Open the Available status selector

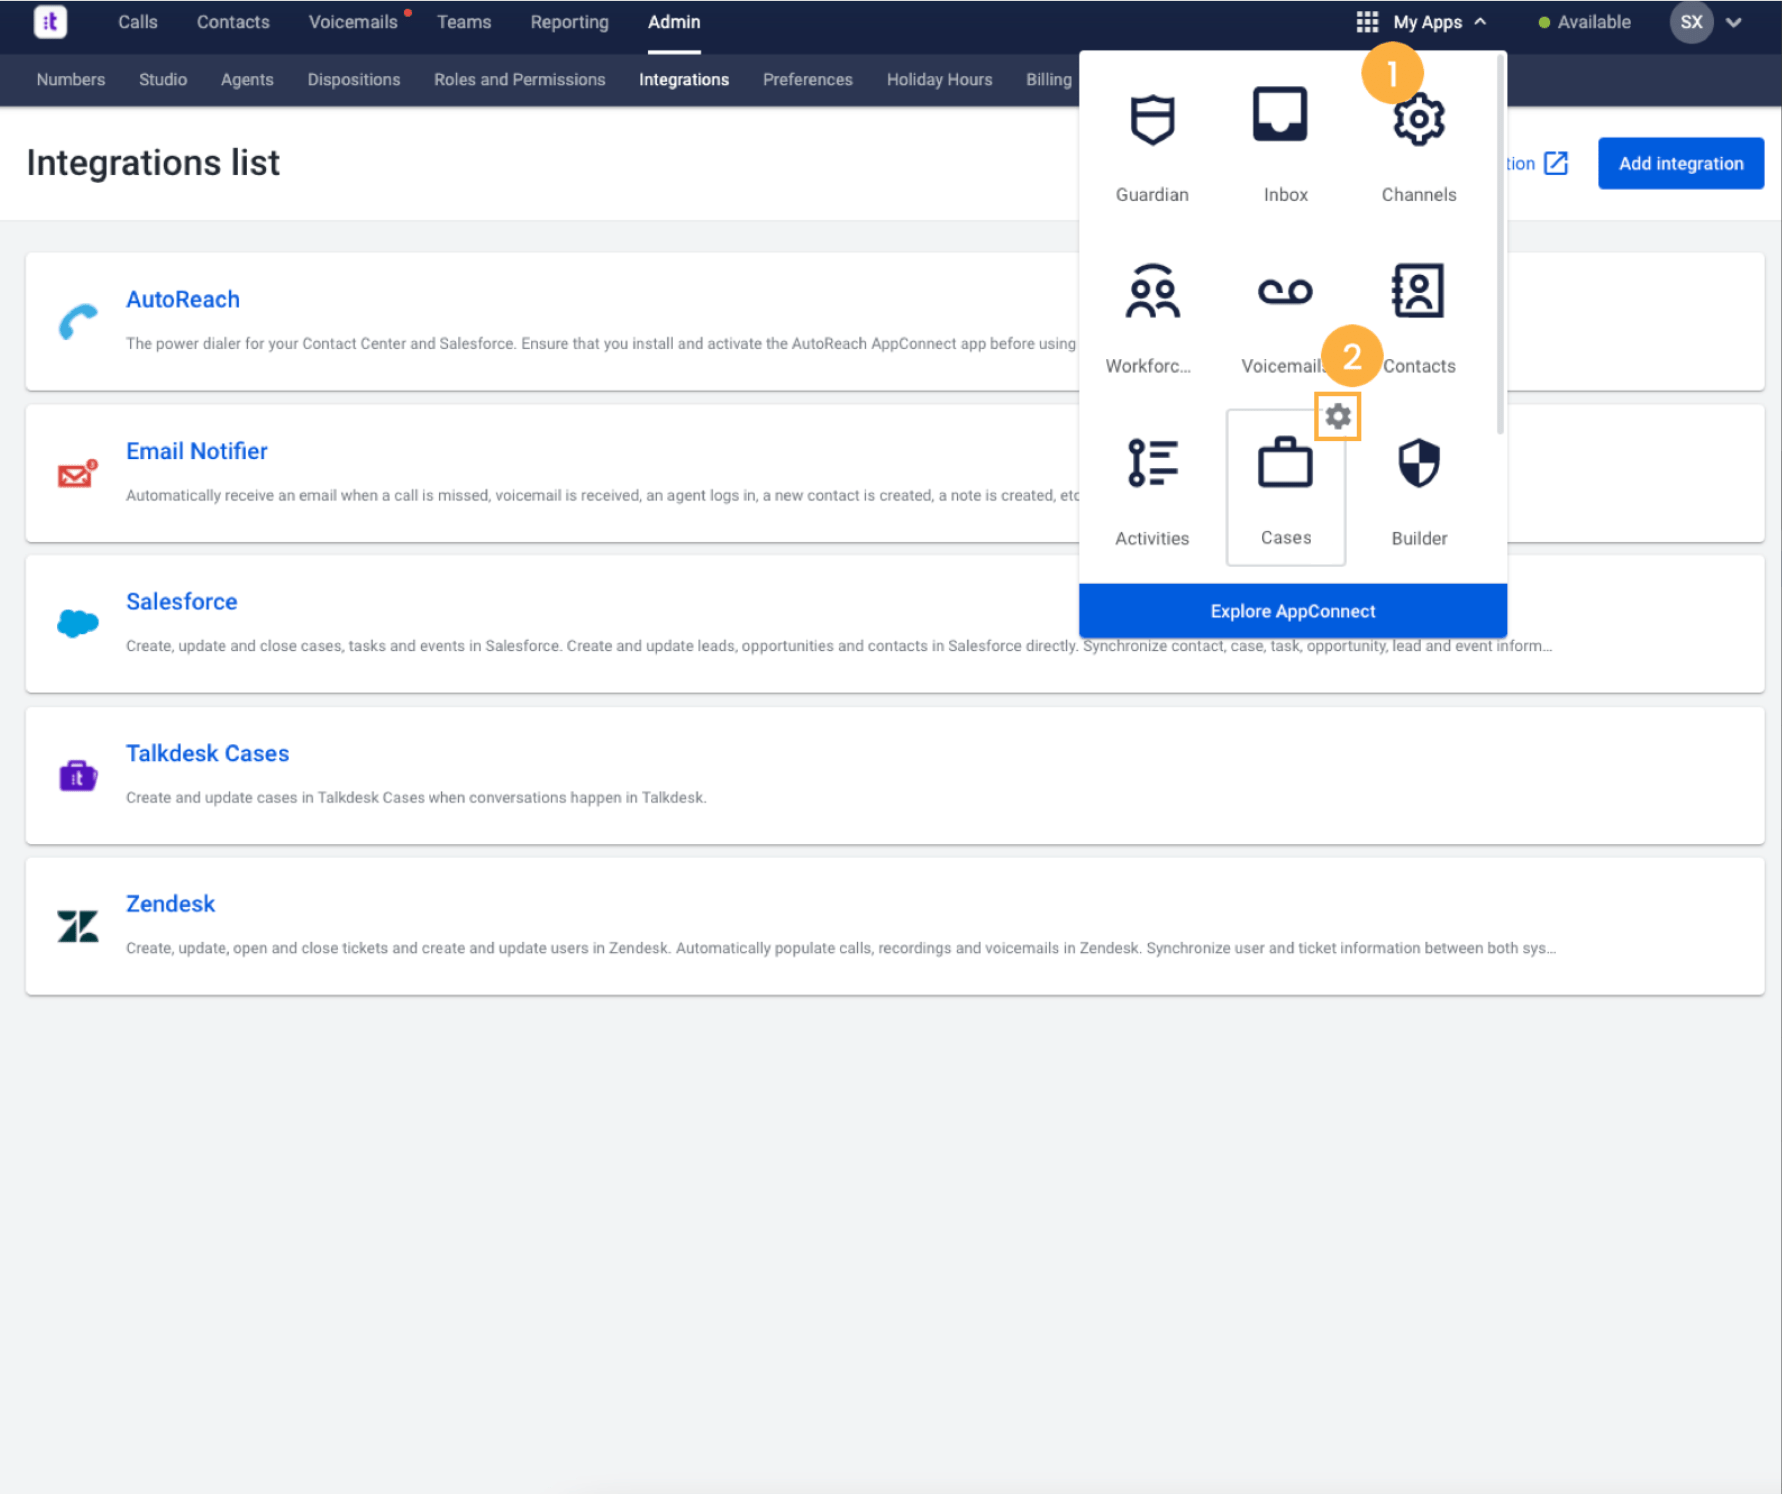(1583, 21)
